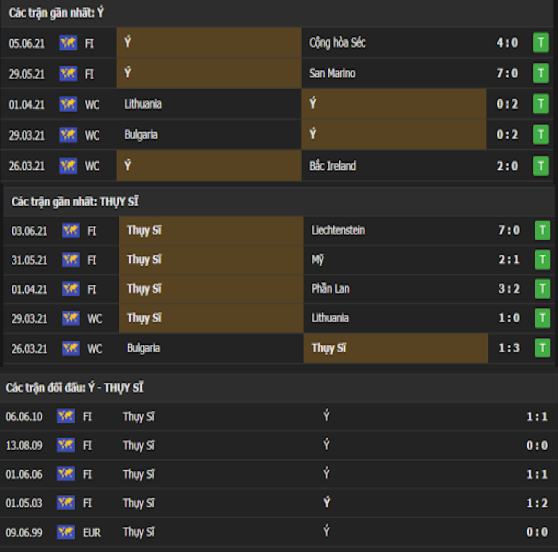Click the green T badge for Ý vs Cộng hòa Séc
Viewport: 558px width, 552px height.
tap(541, 43)
